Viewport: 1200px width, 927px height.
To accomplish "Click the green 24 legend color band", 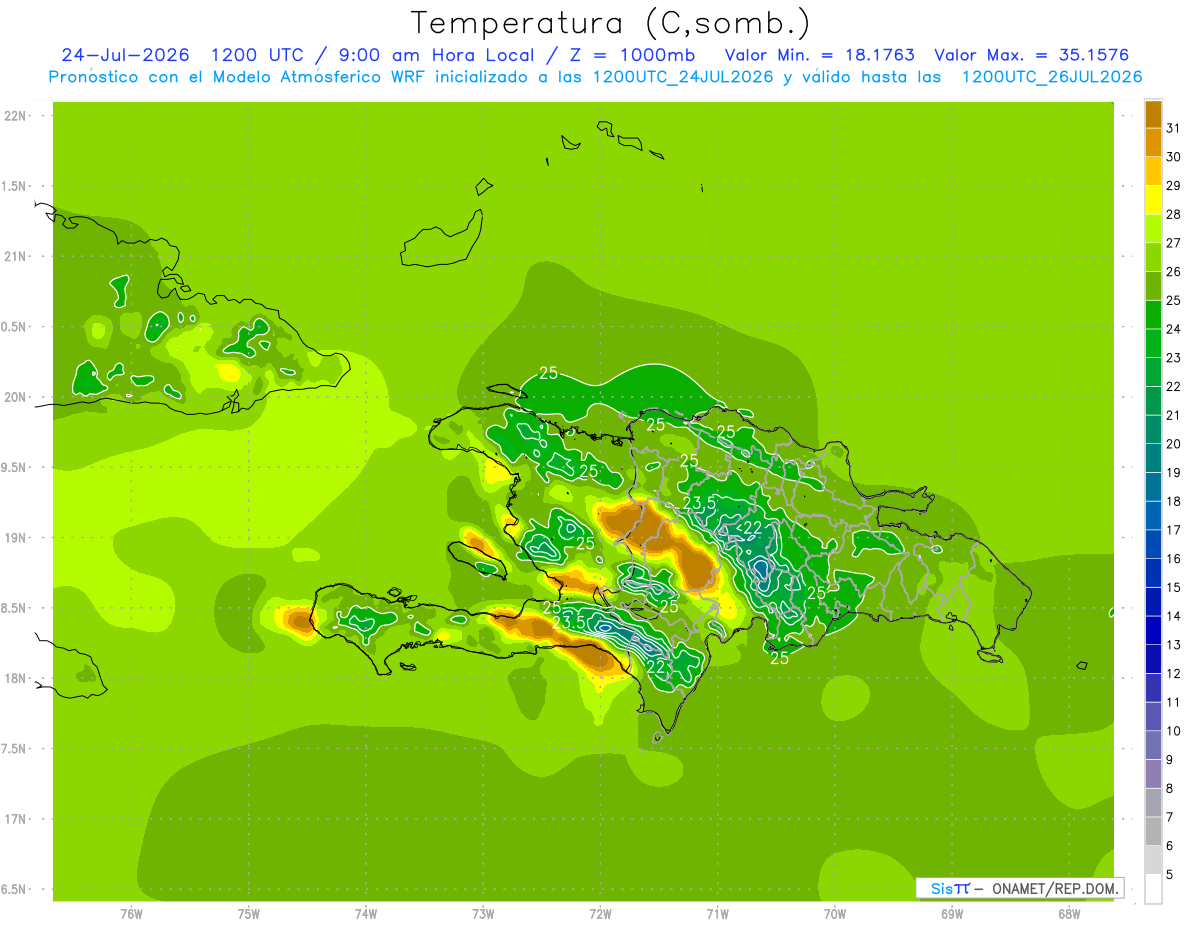I will (1153, 315).
